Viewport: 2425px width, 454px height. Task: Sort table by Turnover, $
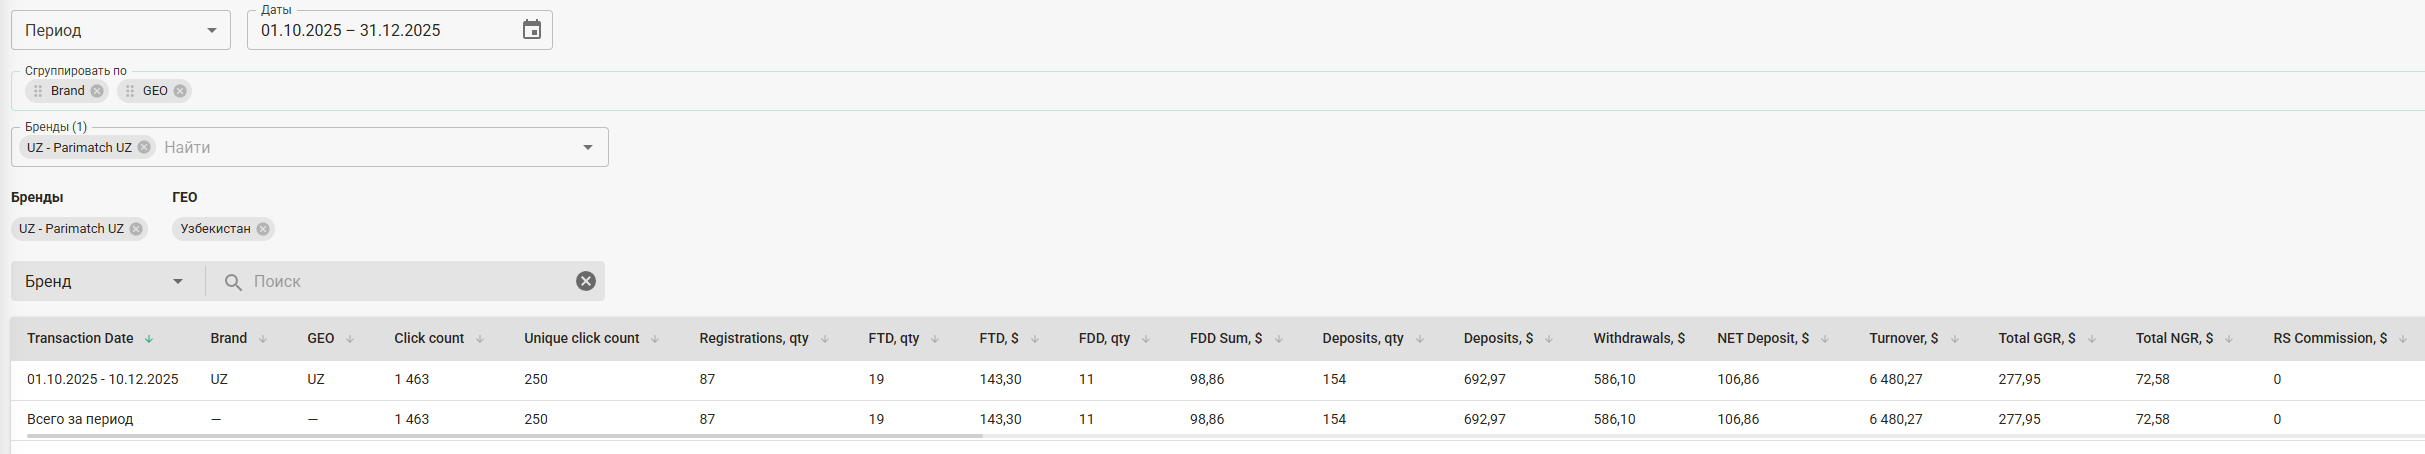coord(1954,339)
